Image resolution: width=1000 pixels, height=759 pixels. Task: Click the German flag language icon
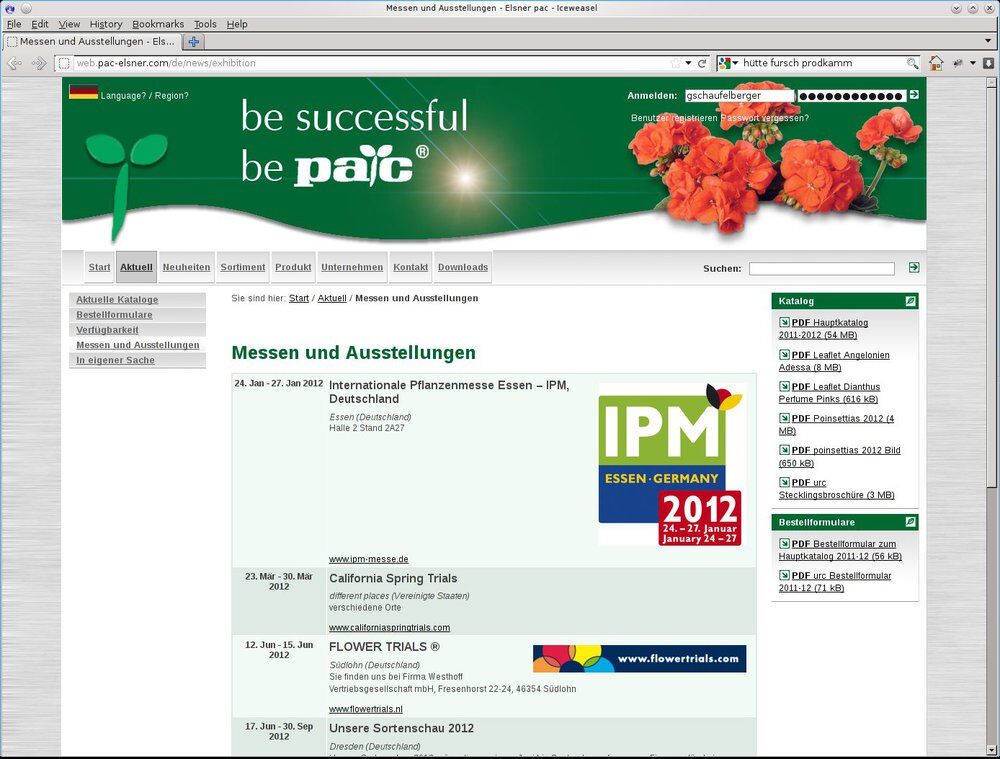[83, 93]
